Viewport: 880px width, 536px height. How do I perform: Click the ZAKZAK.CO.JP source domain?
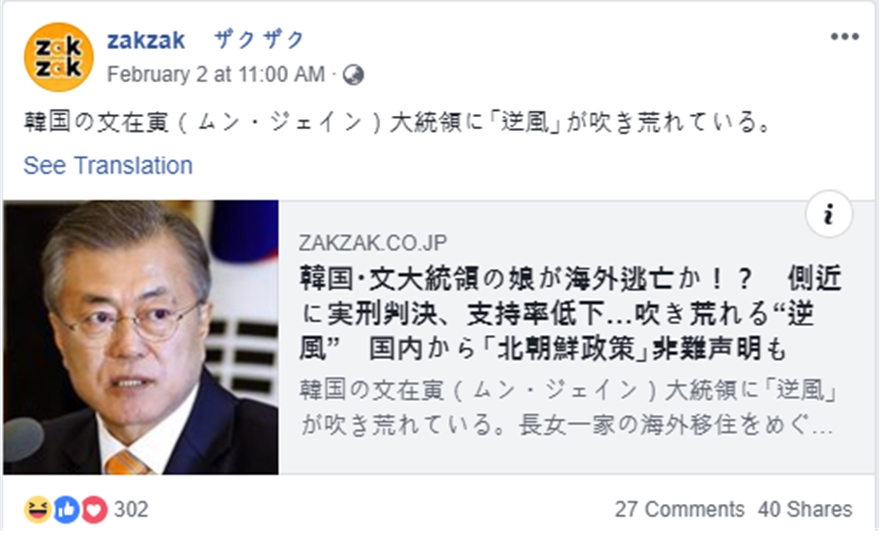(x=372, y=243)
